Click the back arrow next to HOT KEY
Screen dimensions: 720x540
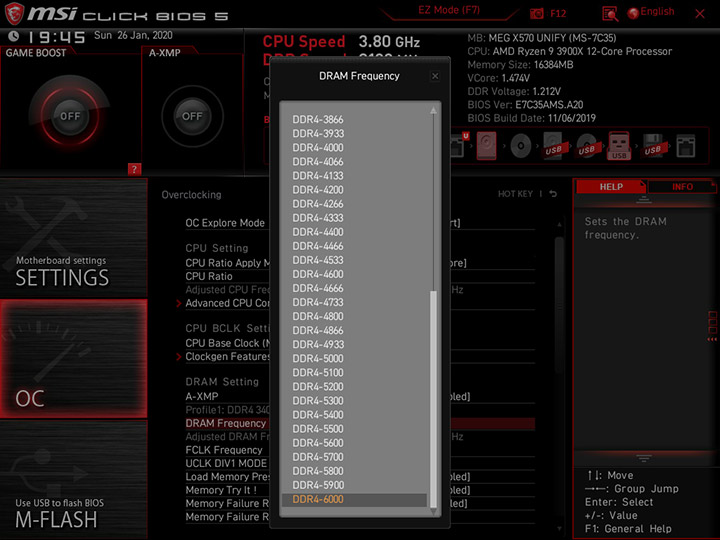point(553,194)
